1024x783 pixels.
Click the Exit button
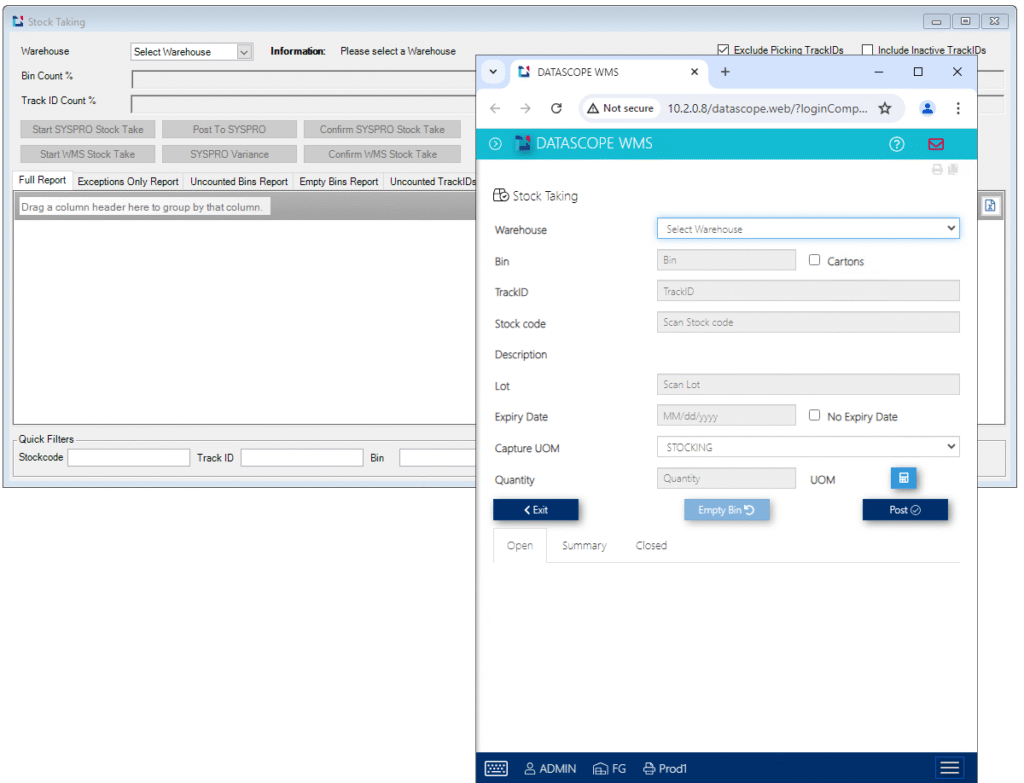(535, 510)
